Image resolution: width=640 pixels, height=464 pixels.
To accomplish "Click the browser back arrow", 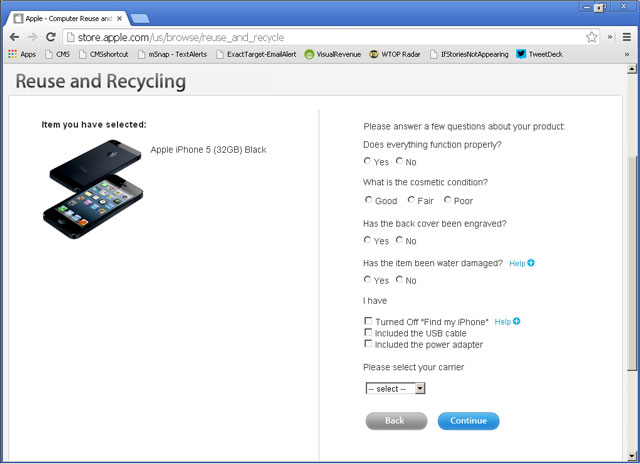I will pyautogui.click(x=14, y=37).
